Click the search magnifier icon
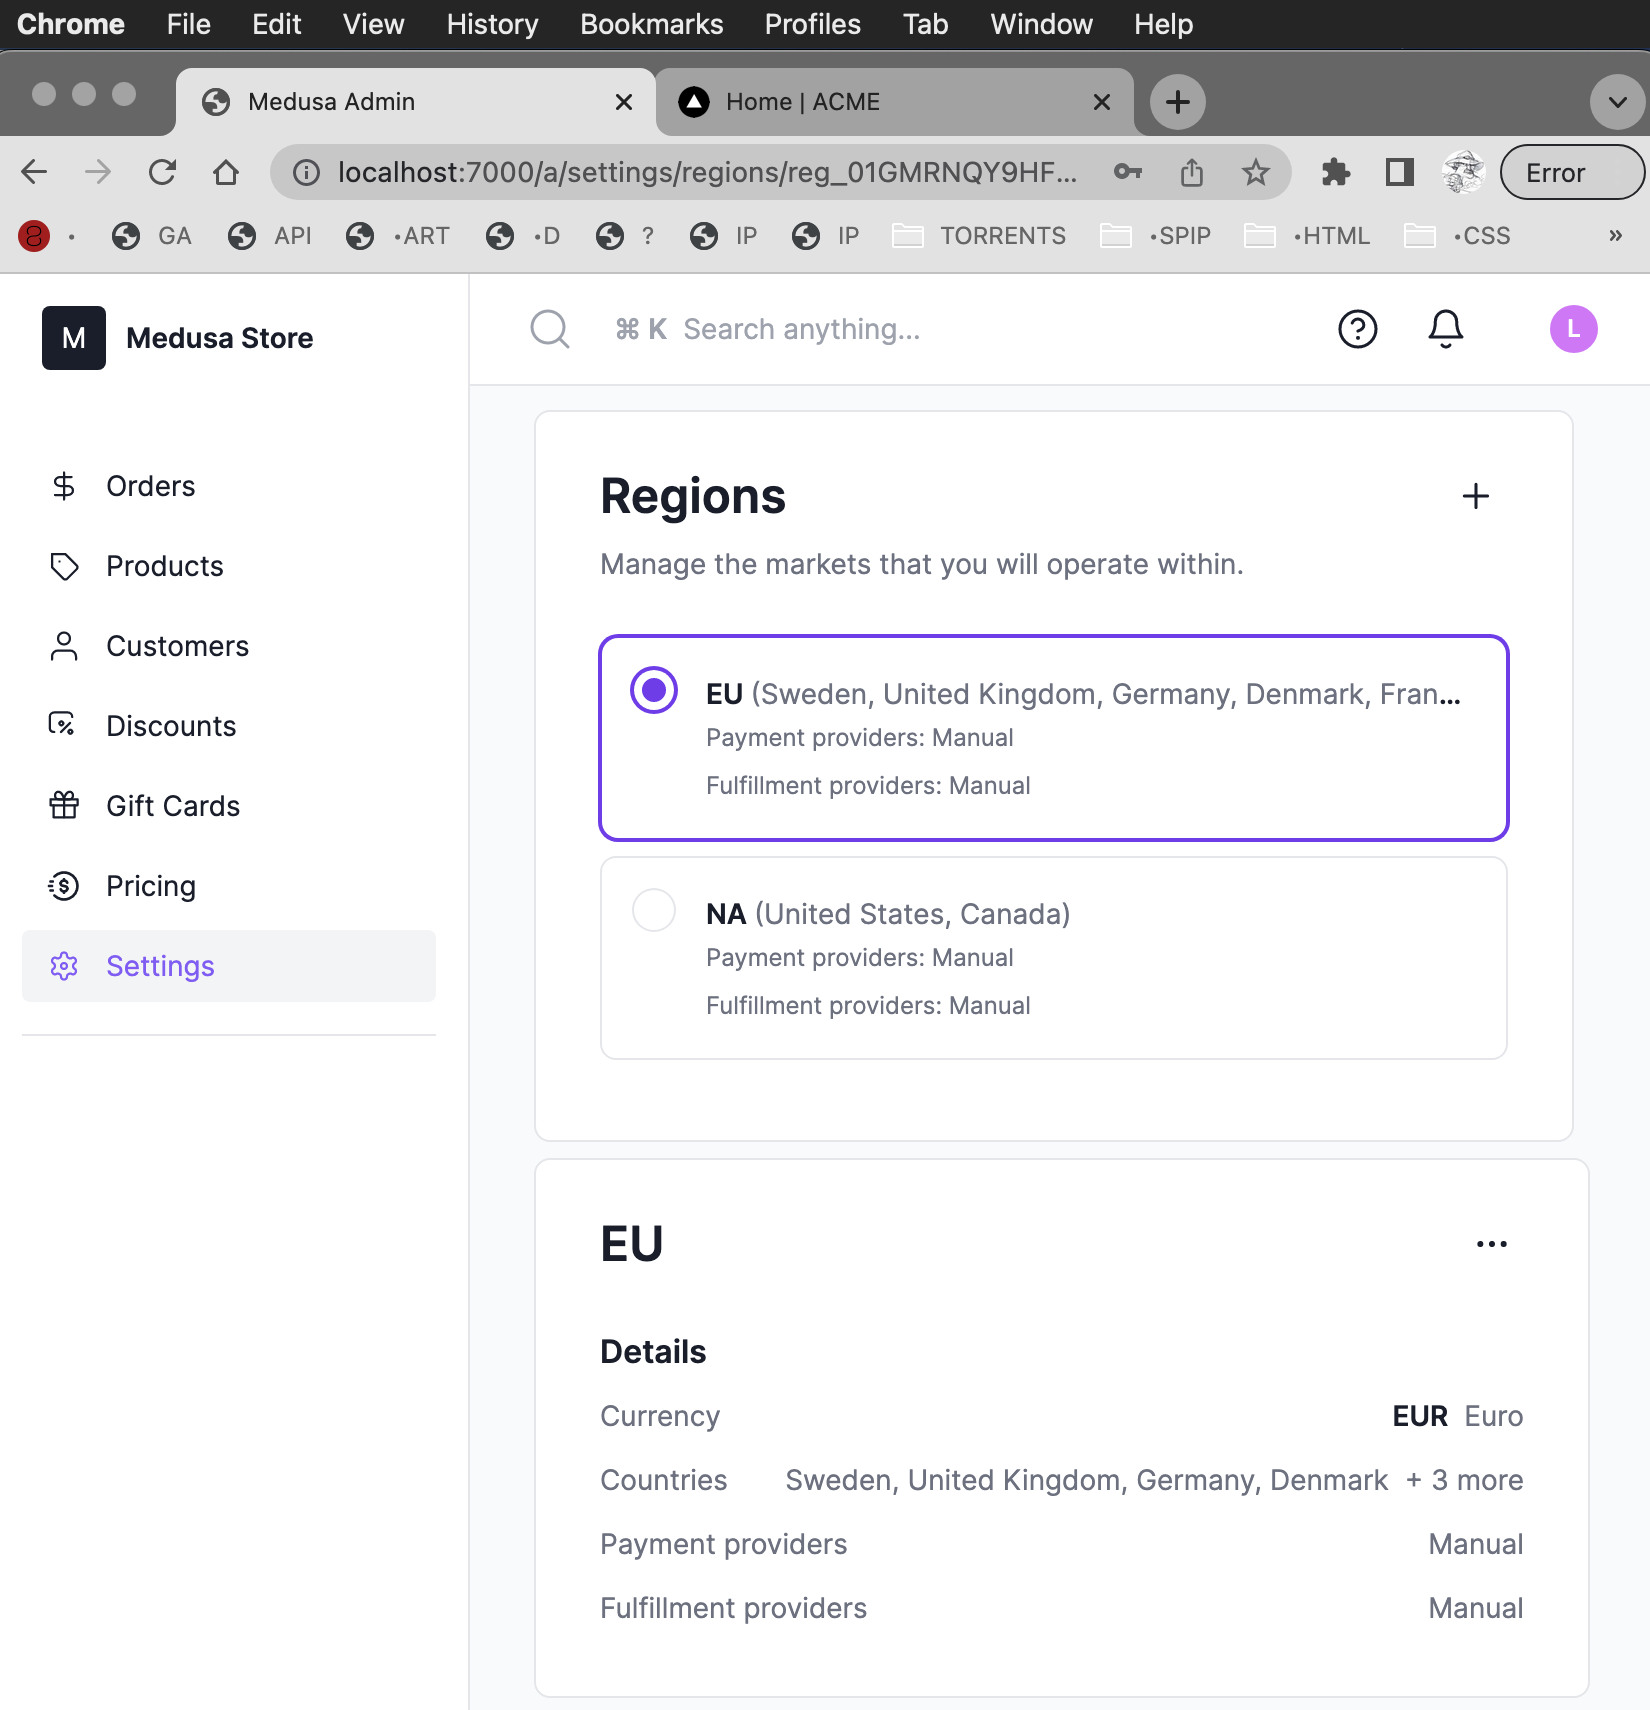The width and height of the screenshot is (1650, 1710). (x=549, y=329)
